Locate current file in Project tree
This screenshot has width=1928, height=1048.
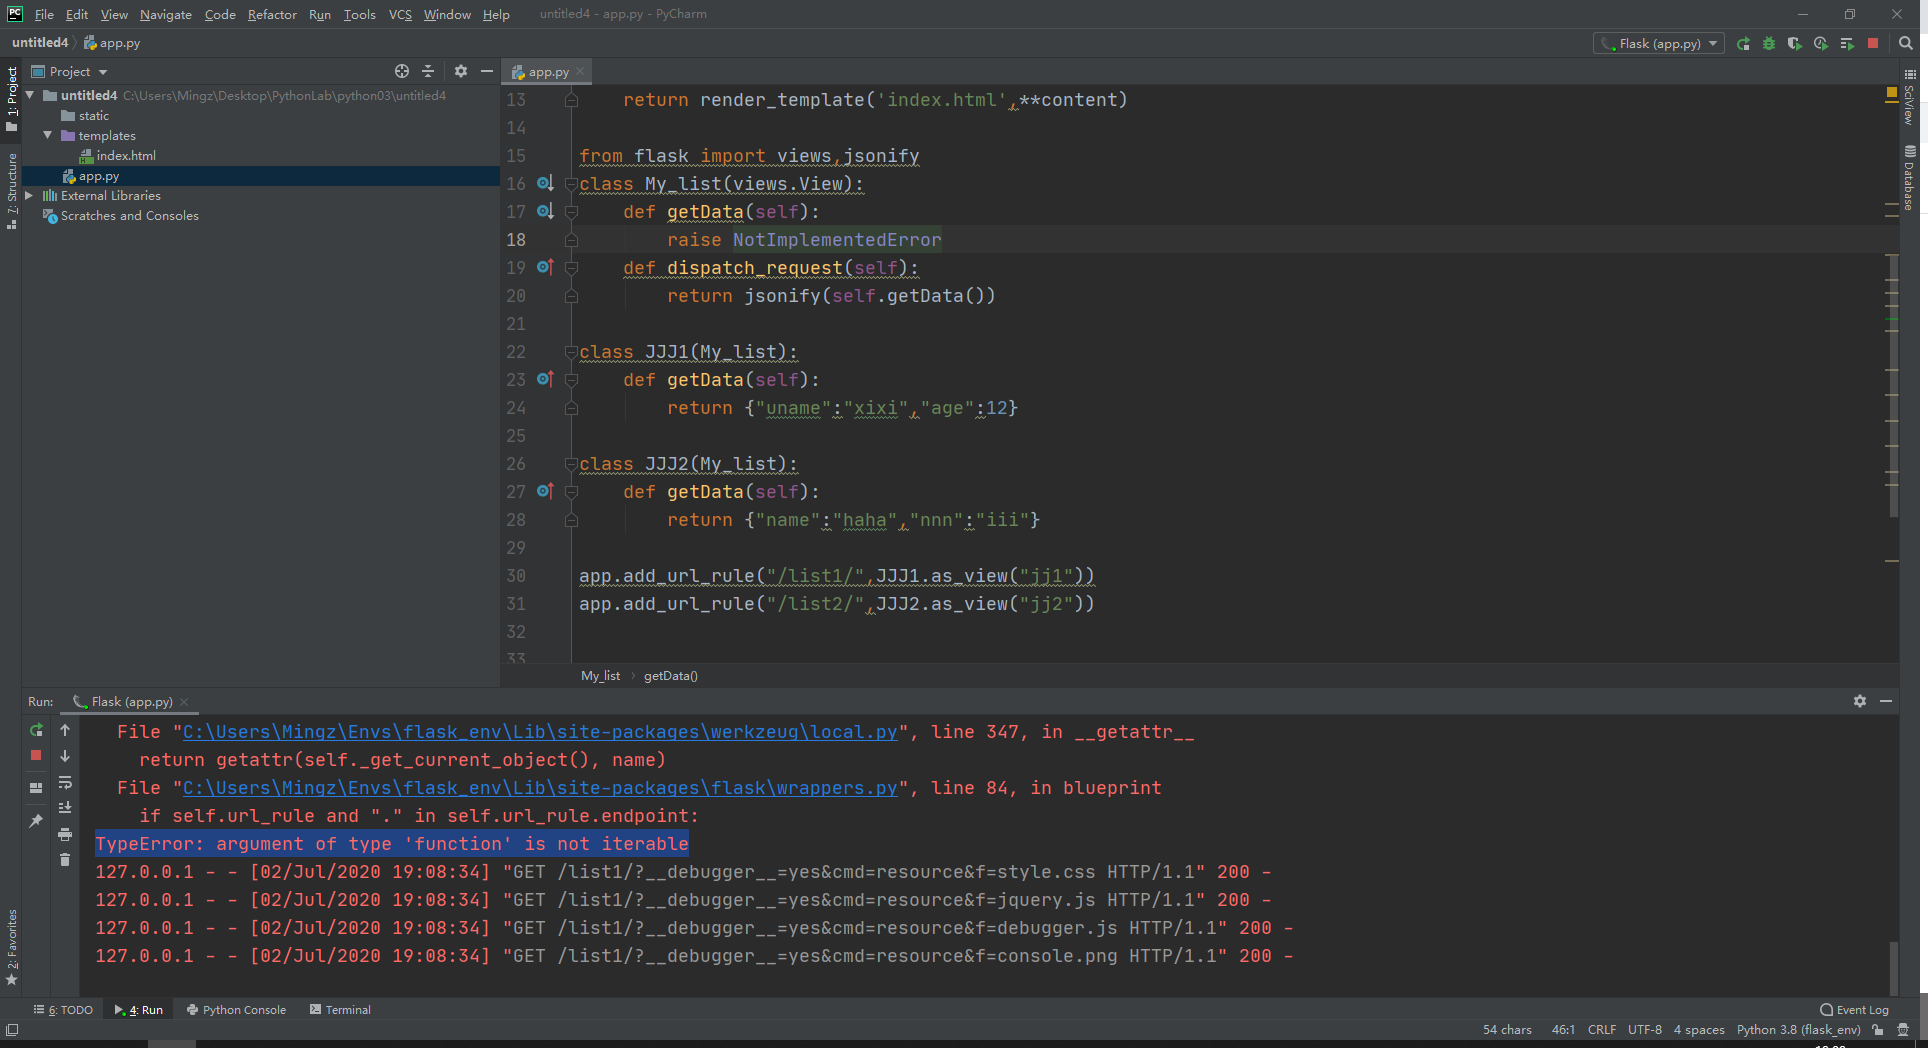[402, 71]
